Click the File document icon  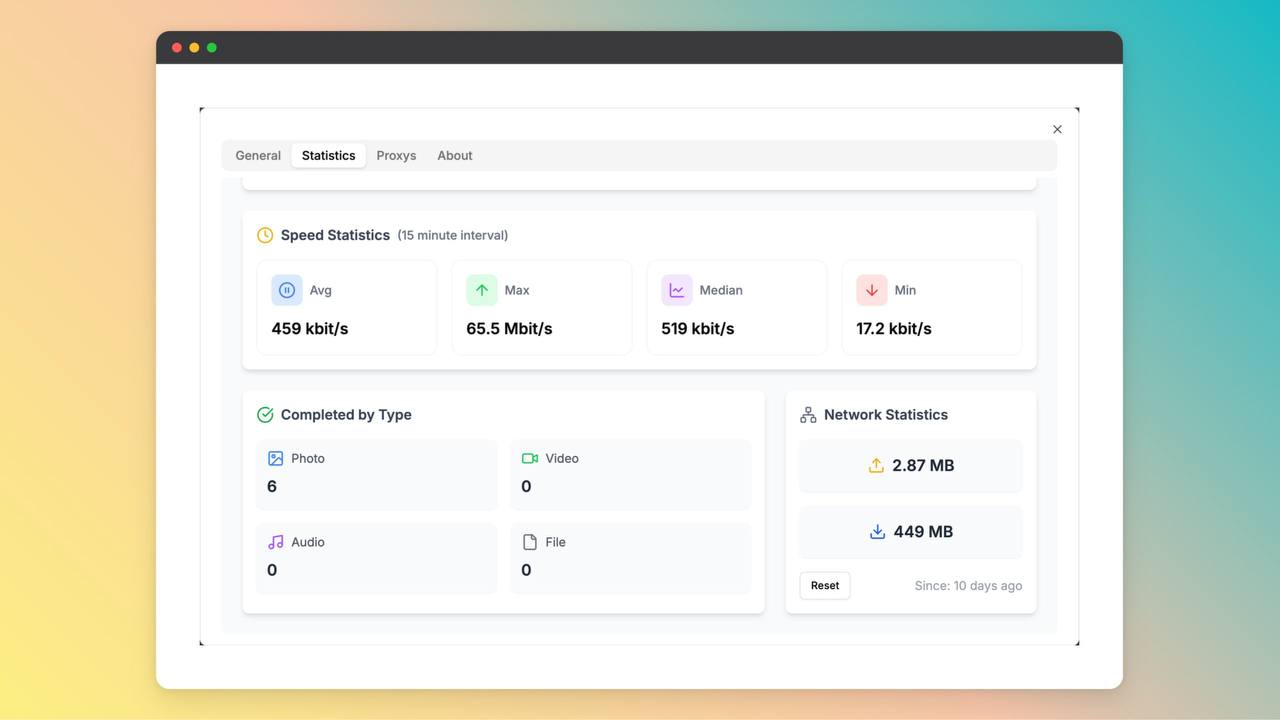point(530,542)
